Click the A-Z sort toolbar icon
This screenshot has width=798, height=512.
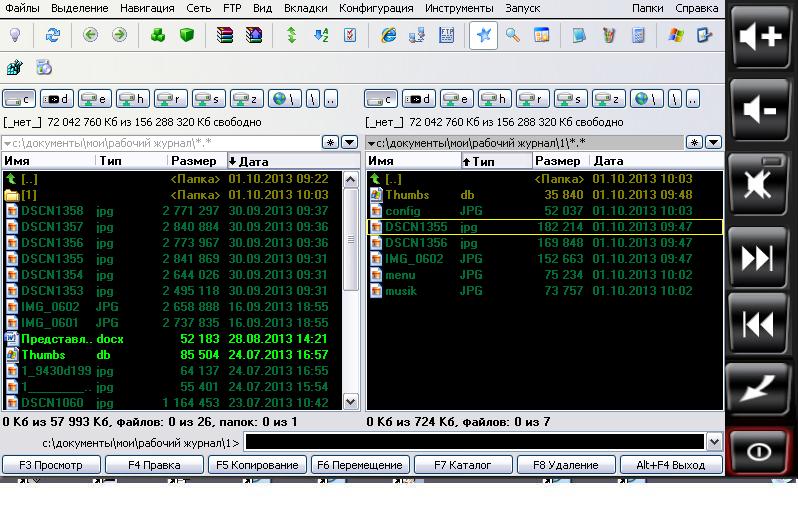(321, 35)
